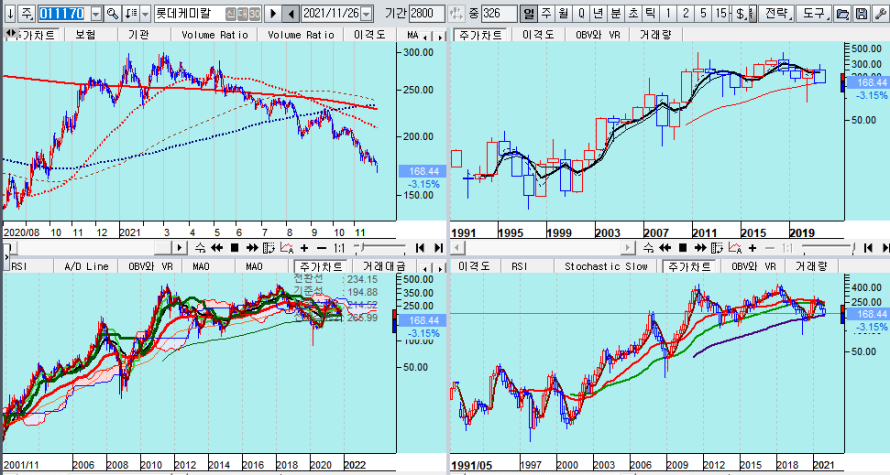Expand the stock code 011170 dropdown

point(95,13)
